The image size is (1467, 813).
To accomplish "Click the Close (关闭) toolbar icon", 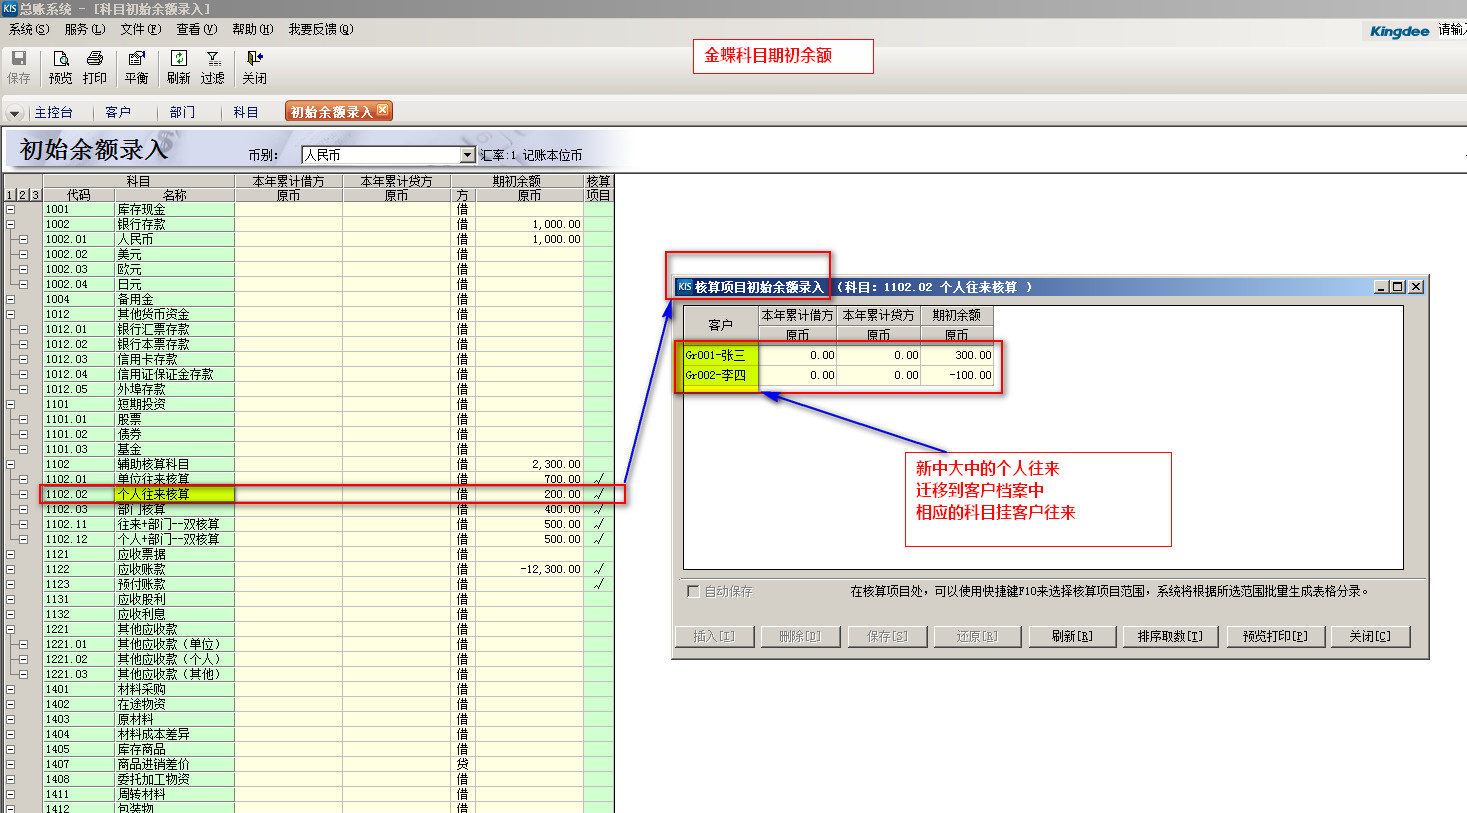I will tap(254, 66).
